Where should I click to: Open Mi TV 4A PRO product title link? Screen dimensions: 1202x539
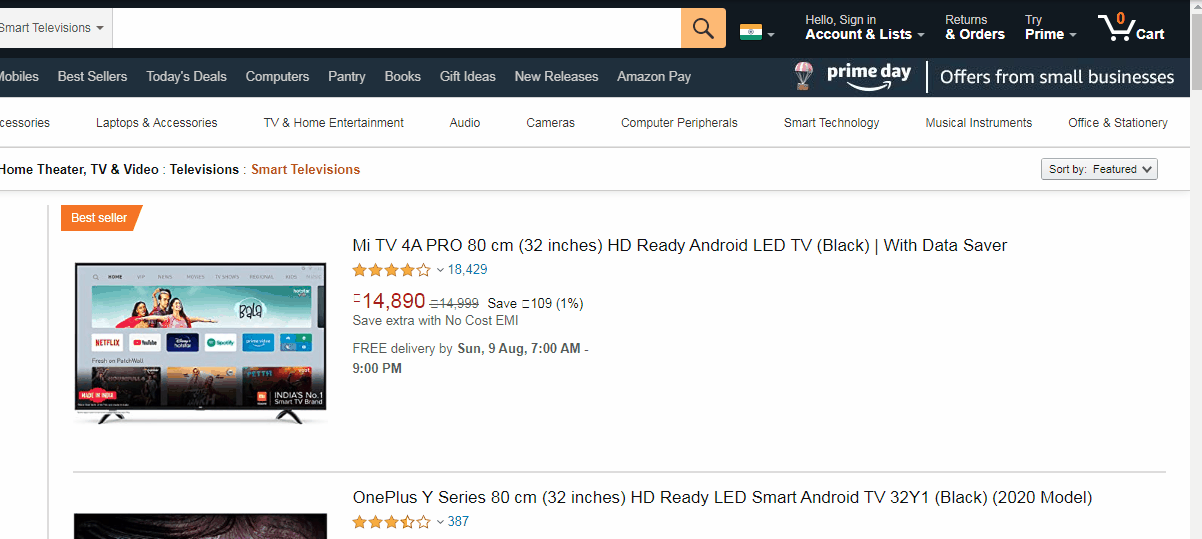click(x=679, y=245)
